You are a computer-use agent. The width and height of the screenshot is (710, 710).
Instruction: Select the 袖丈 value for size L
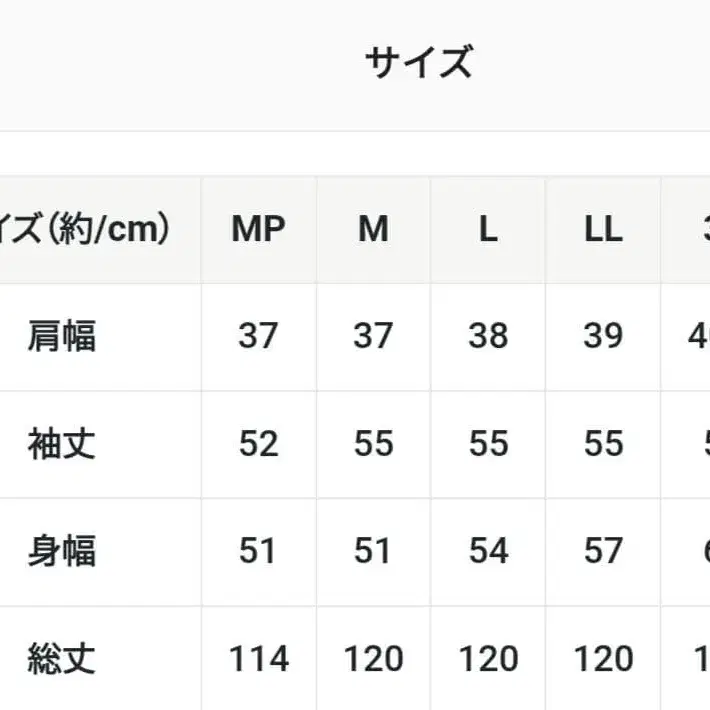pyautogui.click(x=488, y=443)
